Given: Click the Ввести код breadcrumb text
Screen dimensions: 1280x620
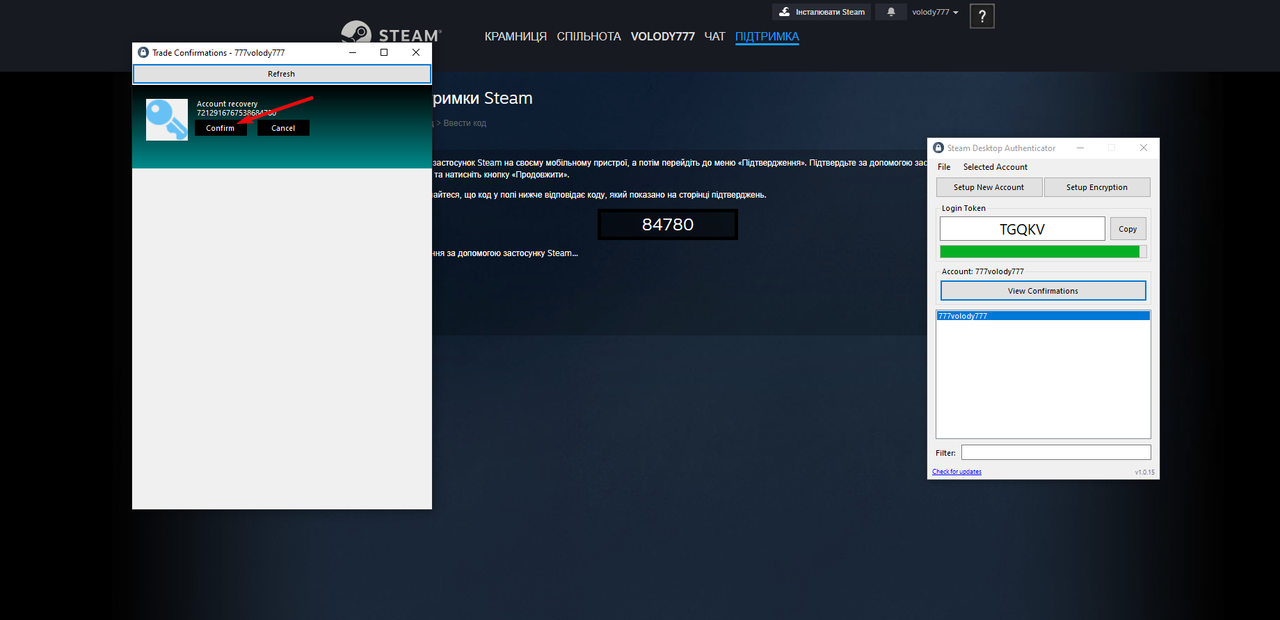Looking at the screenshot, I should pos(465,123).
